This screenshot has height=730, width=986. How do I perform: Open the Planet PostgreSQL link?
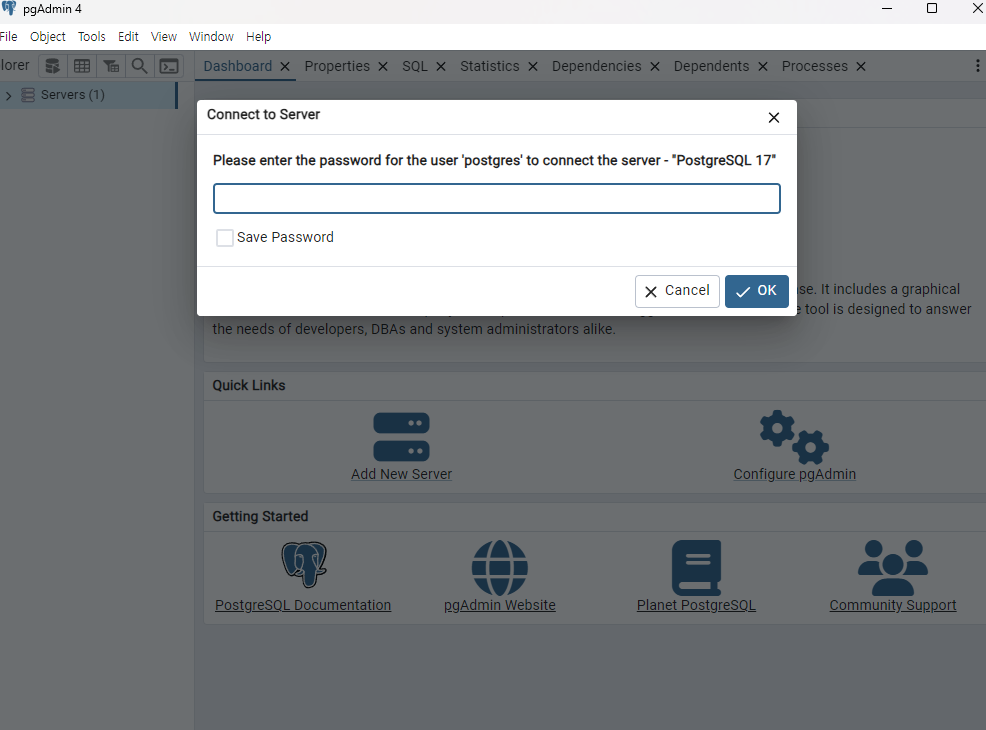pyautogui.click(x=696, y=605)
